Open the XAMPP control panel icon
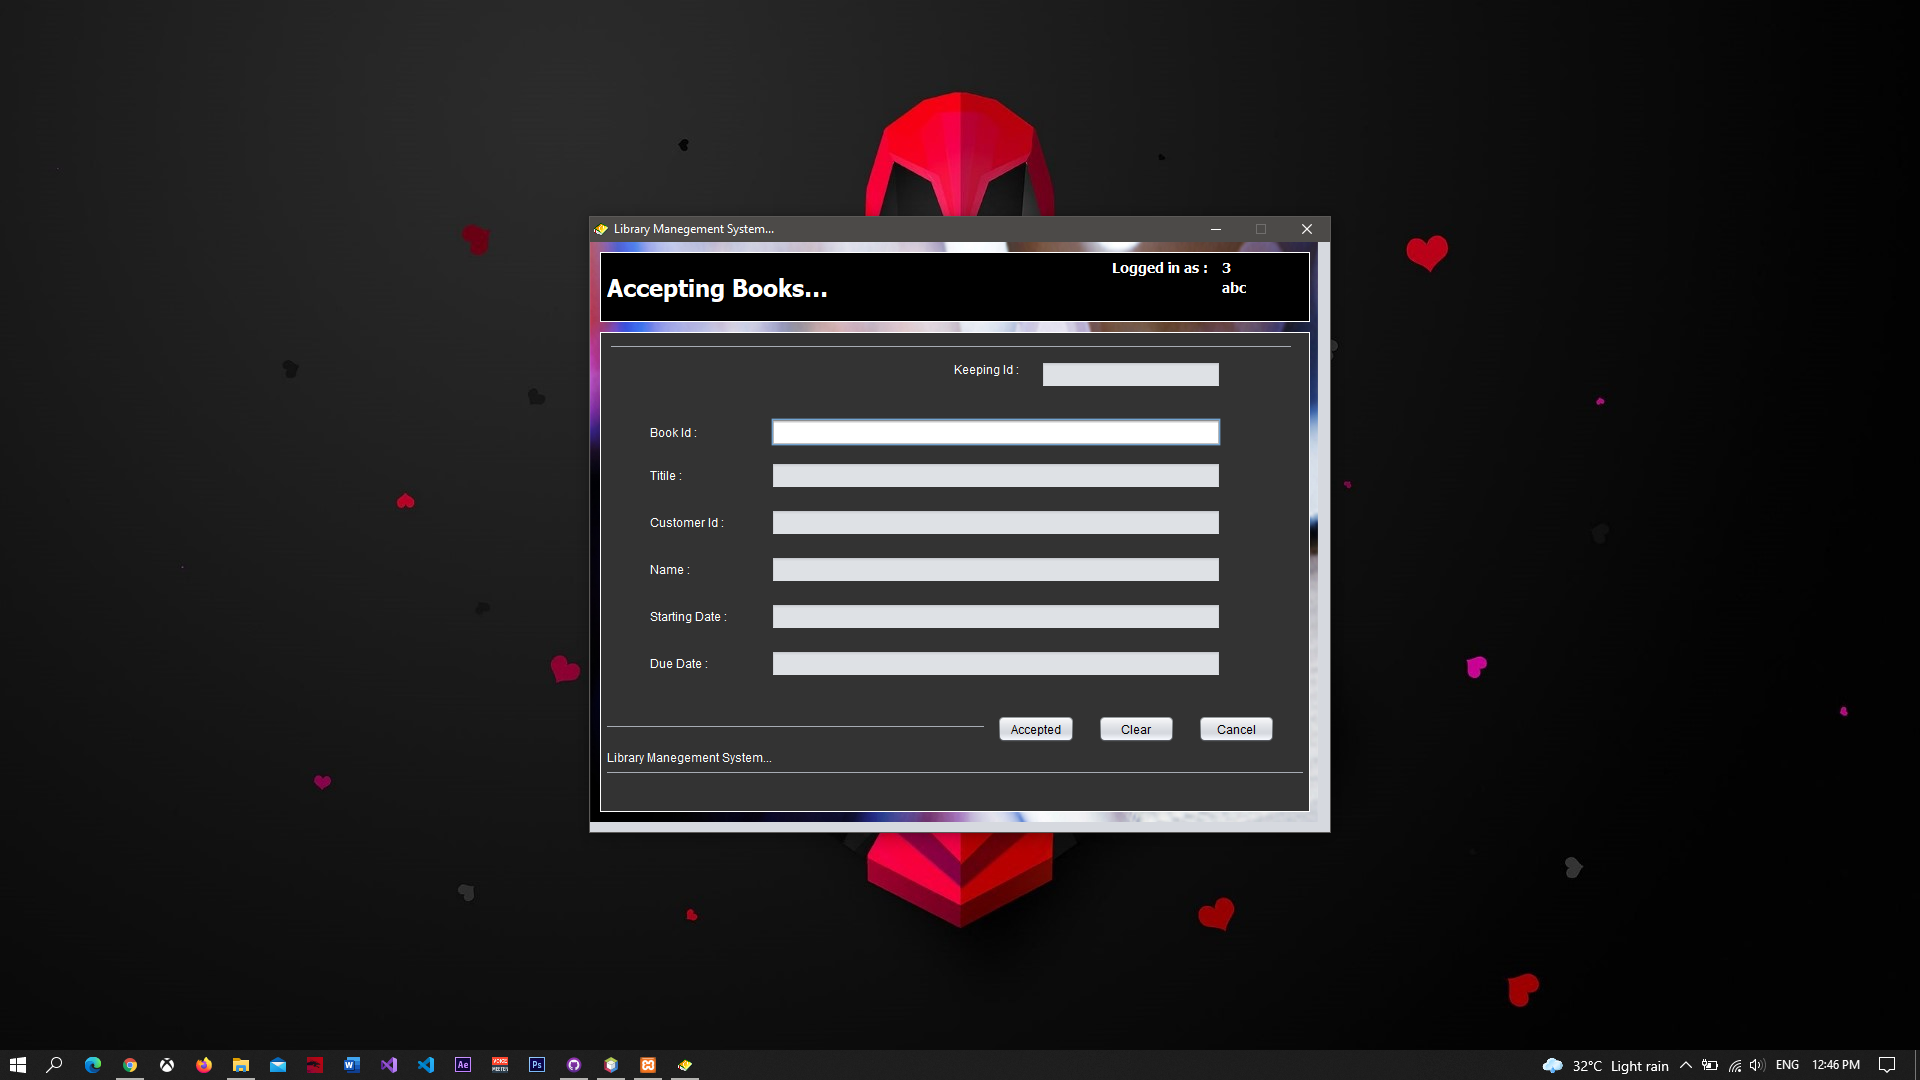 click(x=648, y=1064)
